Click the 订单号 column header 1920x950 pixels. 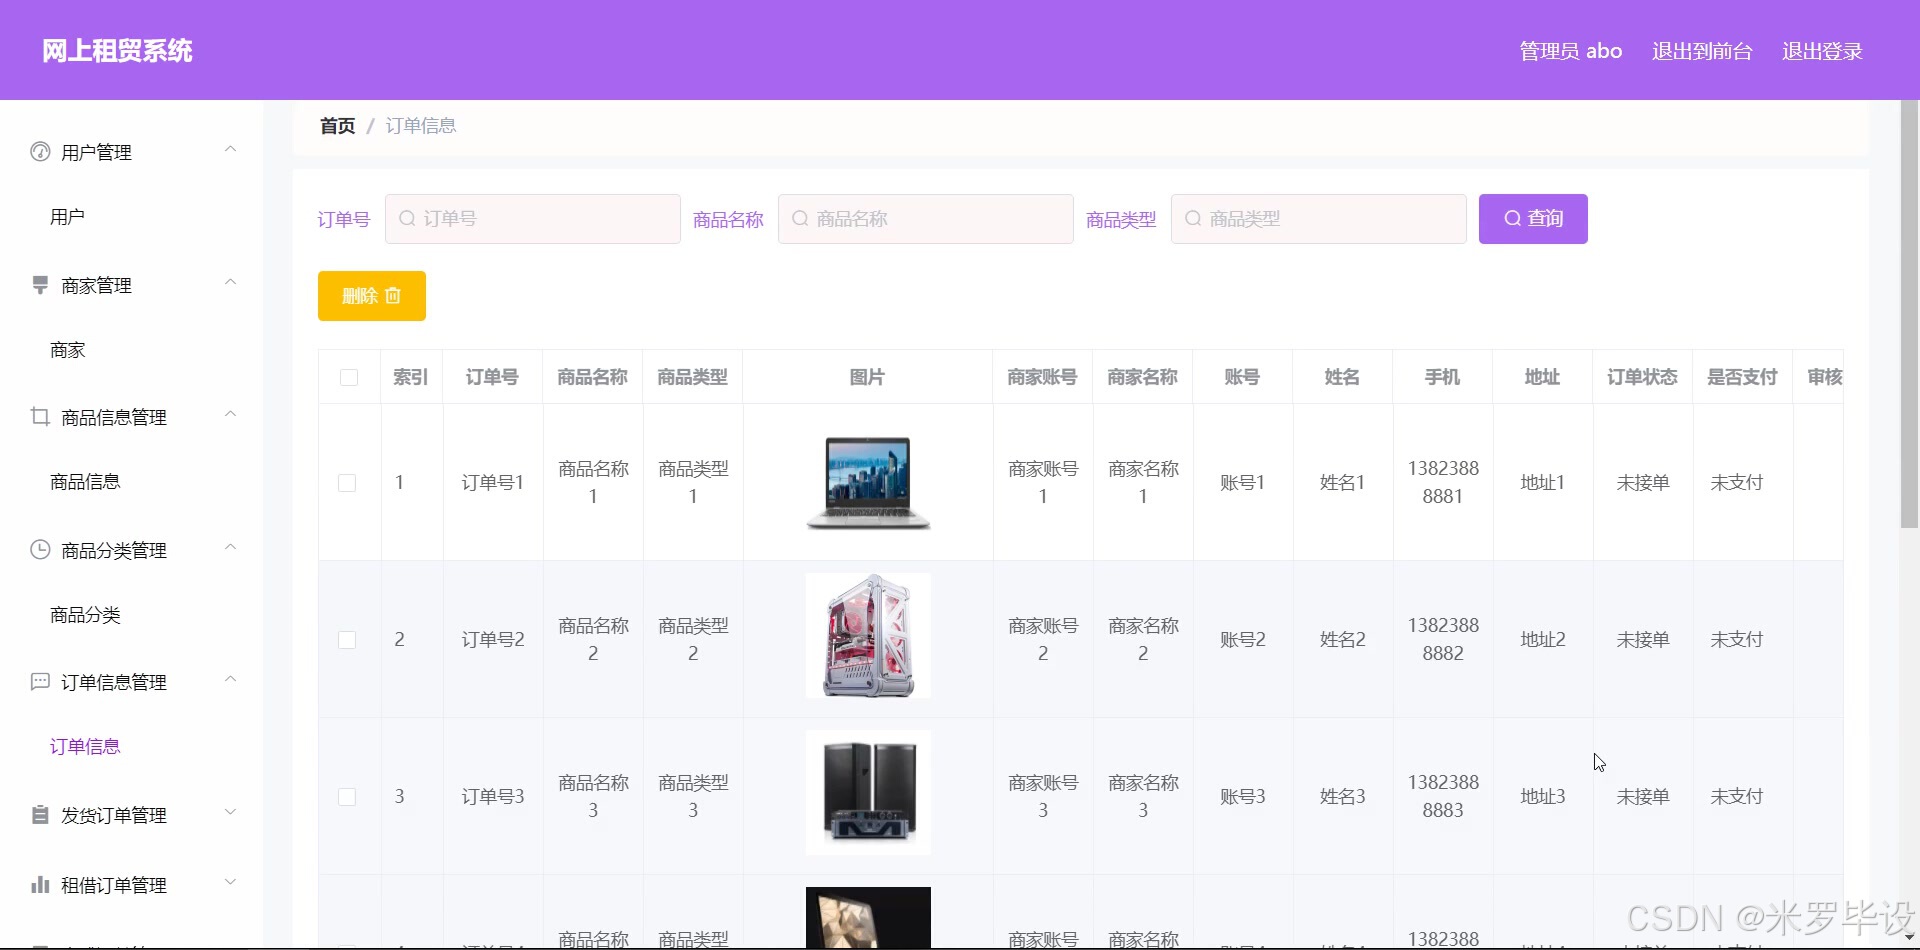[492, 377]
